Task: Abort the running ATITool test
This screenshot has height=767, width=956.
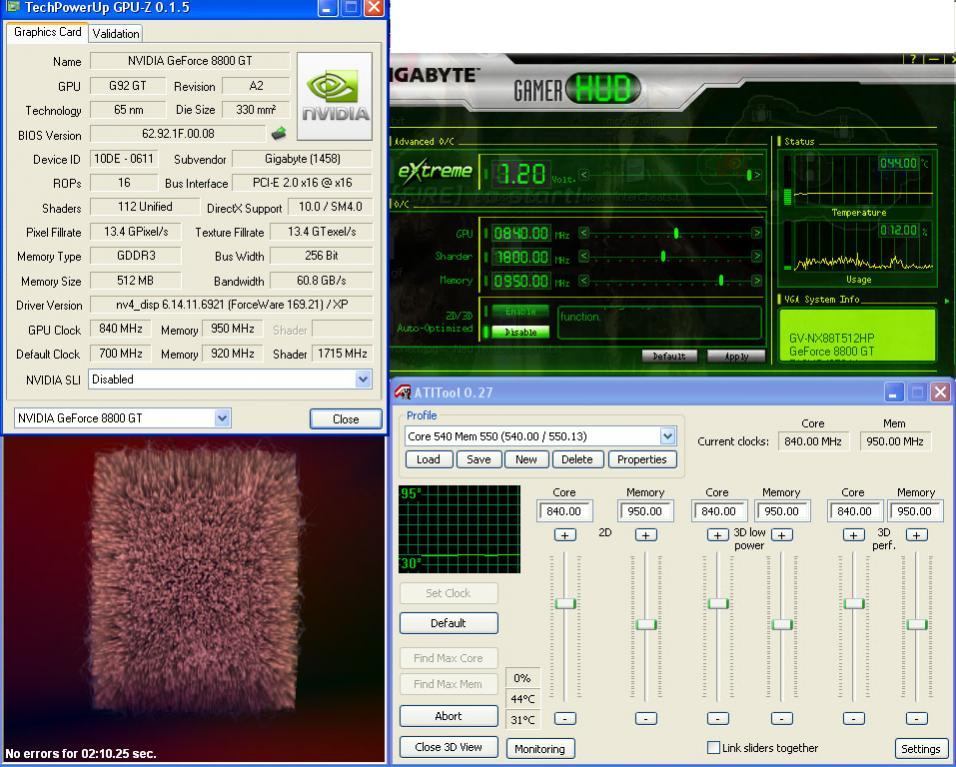Action: click(x=448, y=716)
